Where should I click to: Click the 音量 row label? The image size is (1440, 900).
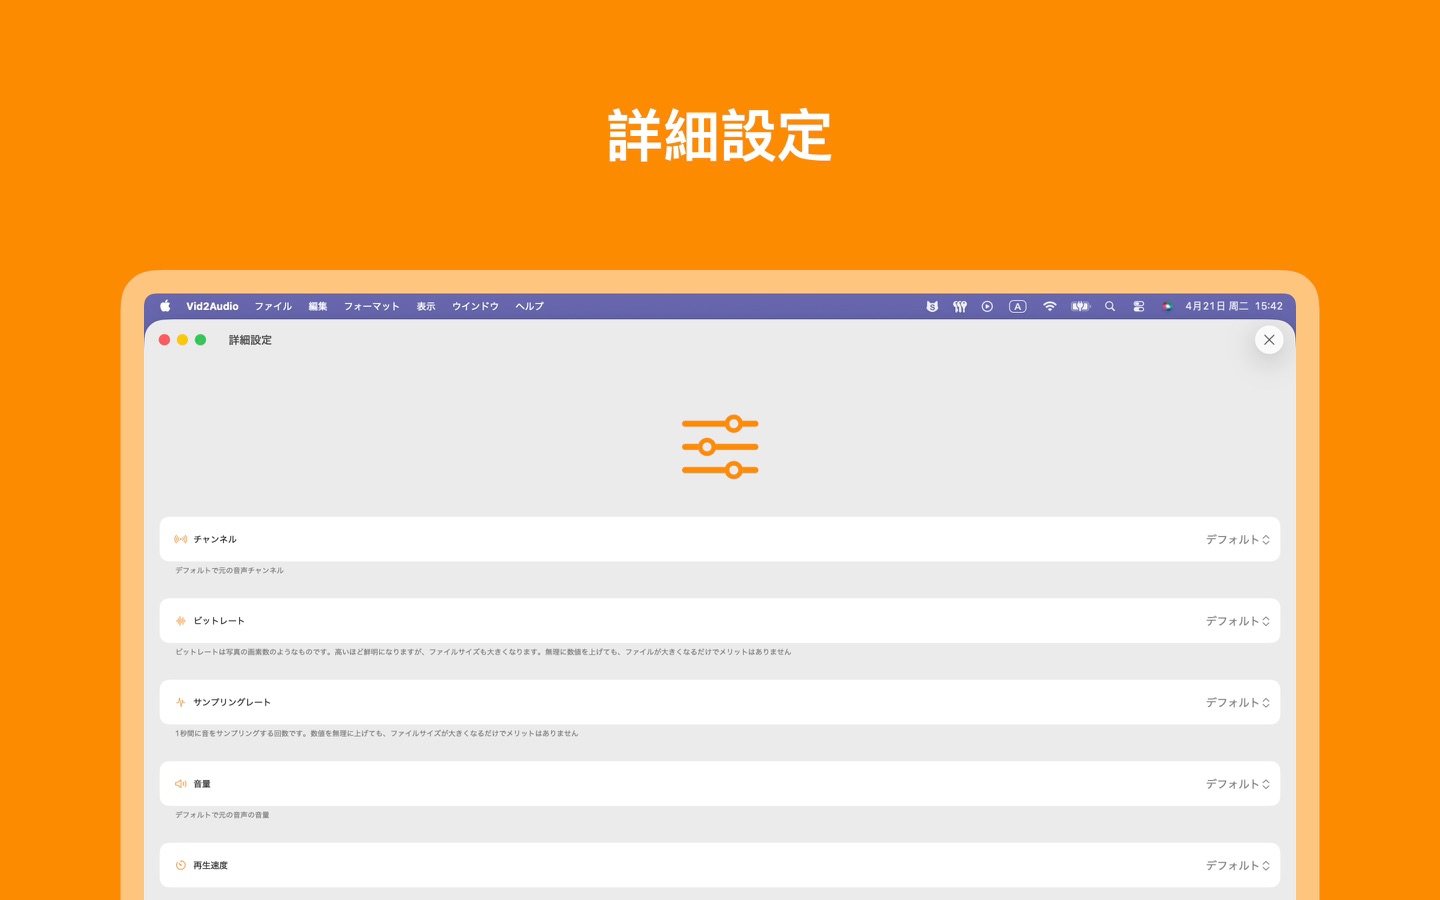tap(202, 784)
